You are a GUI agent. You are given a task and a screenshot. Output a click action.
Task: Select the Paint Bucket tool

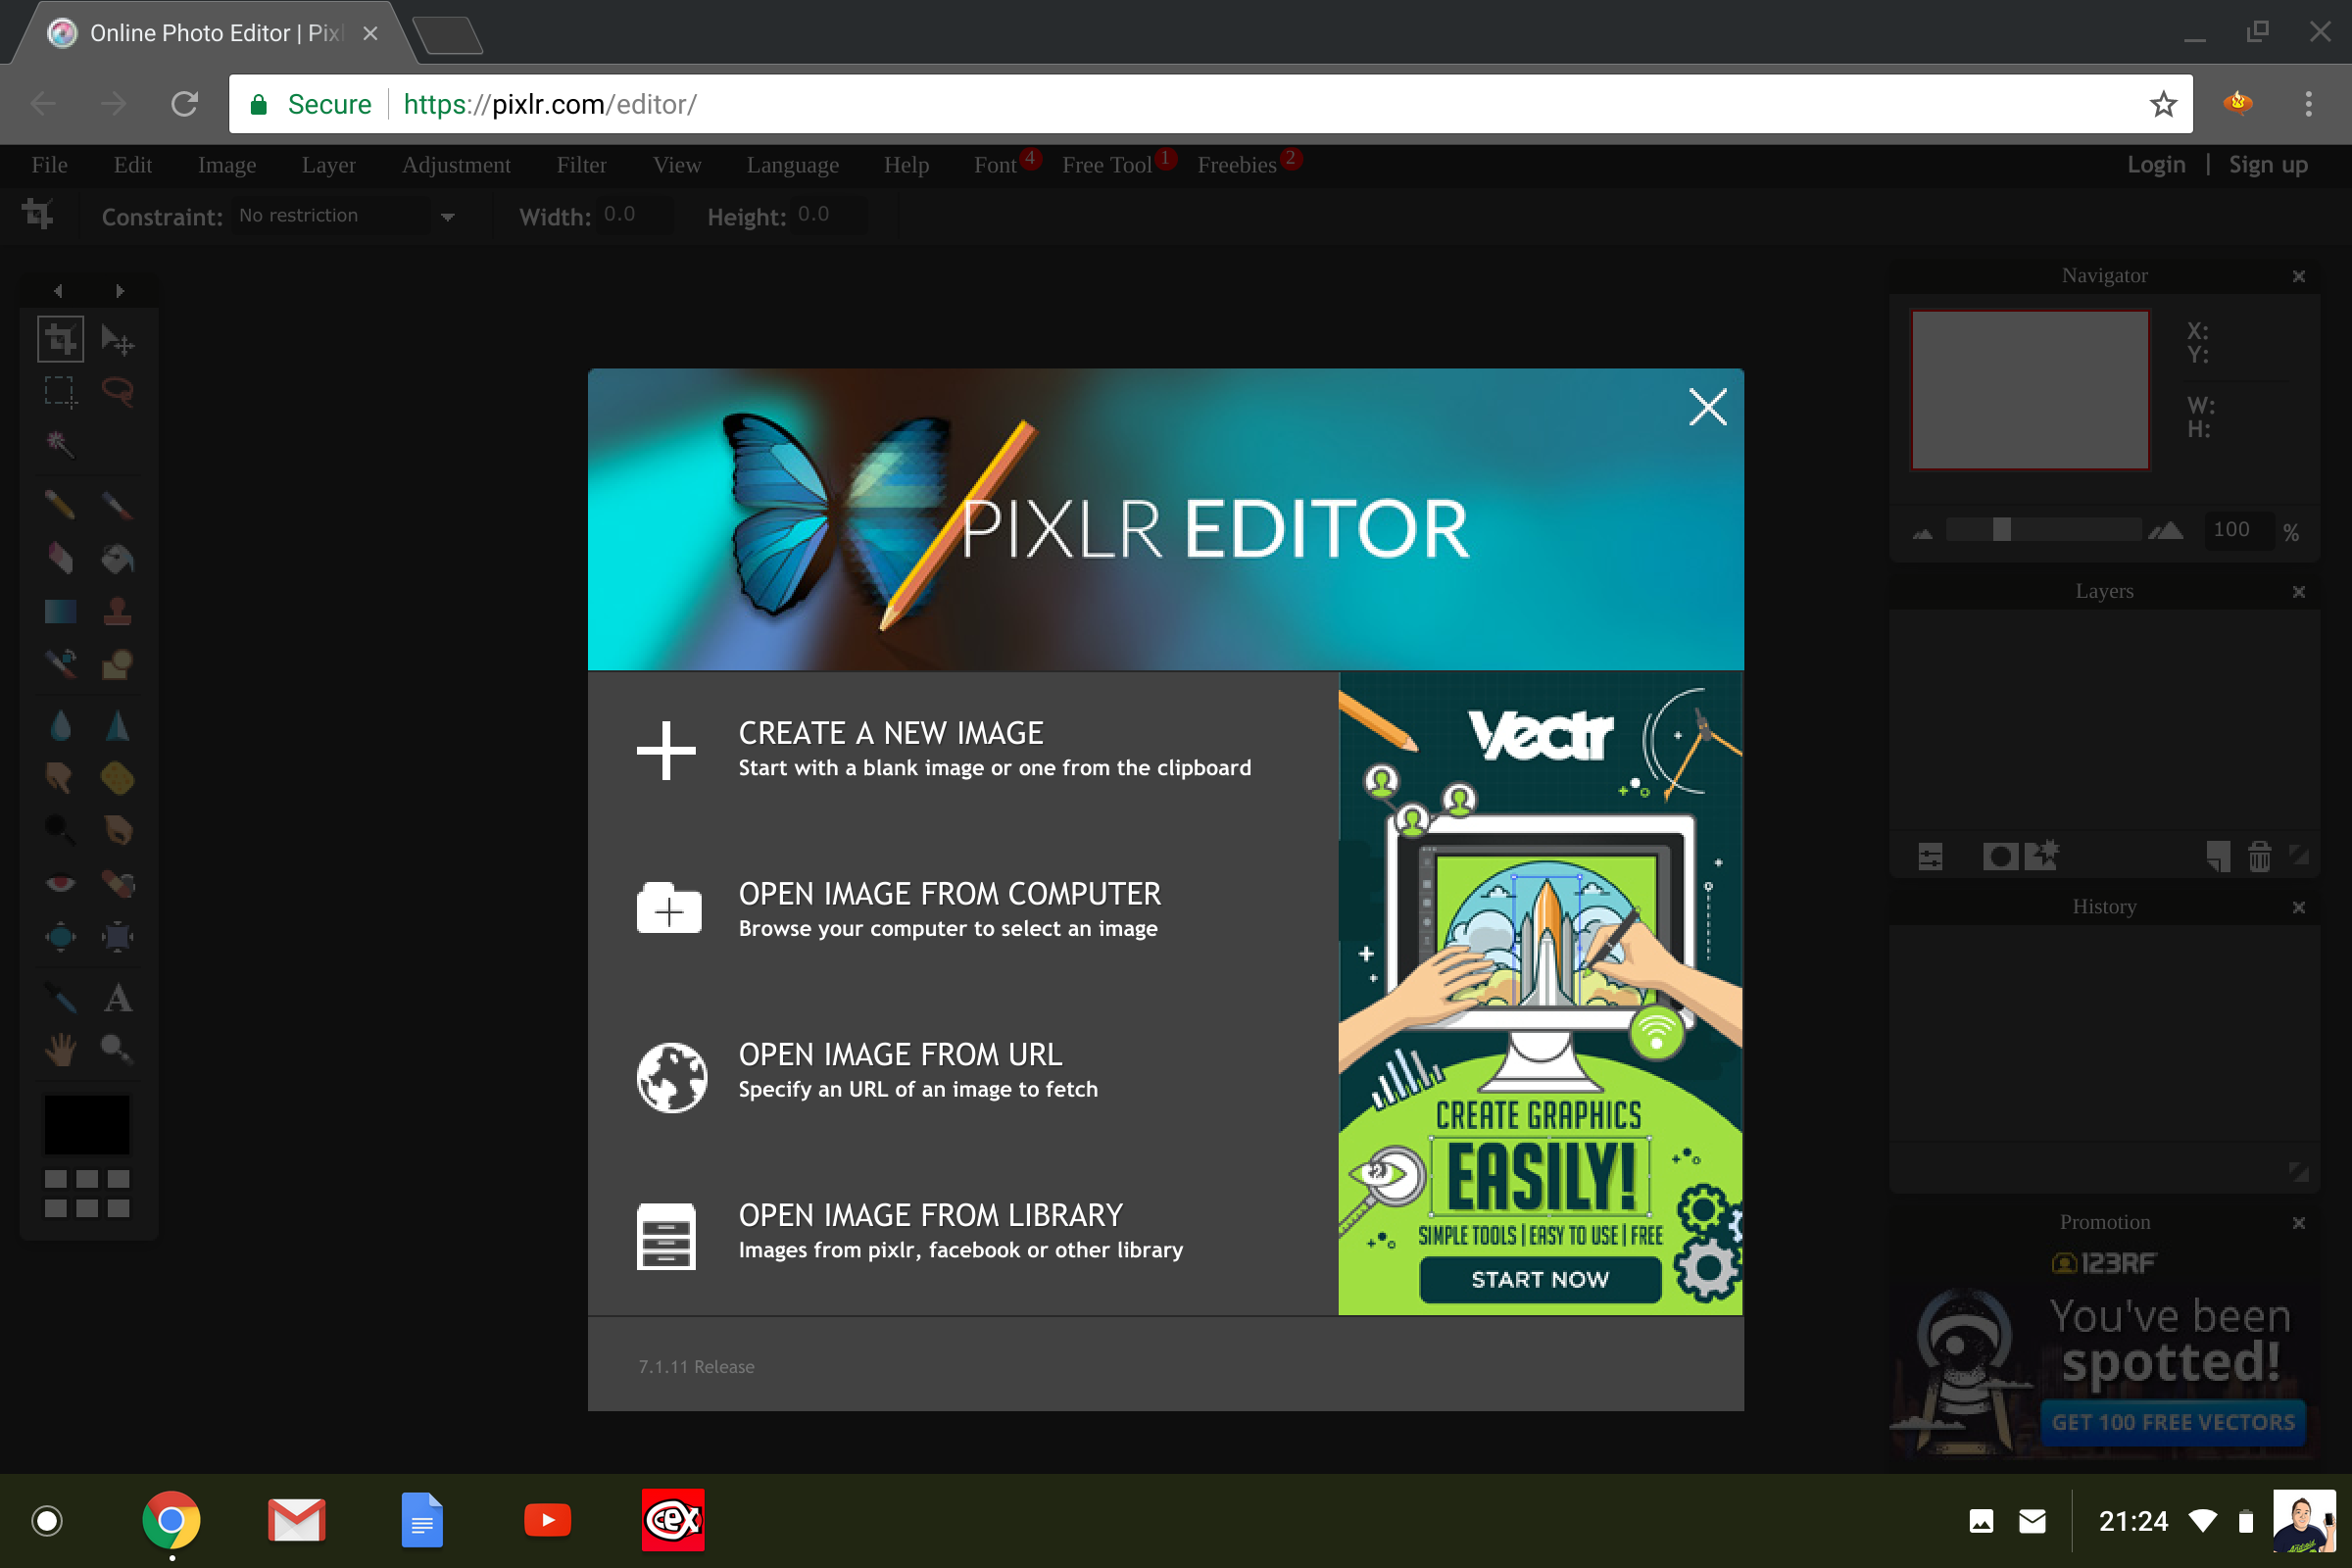pos(118,558)
